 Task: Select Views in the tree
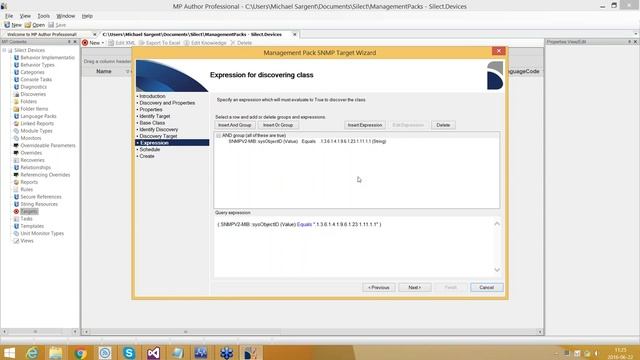[27, 241]
